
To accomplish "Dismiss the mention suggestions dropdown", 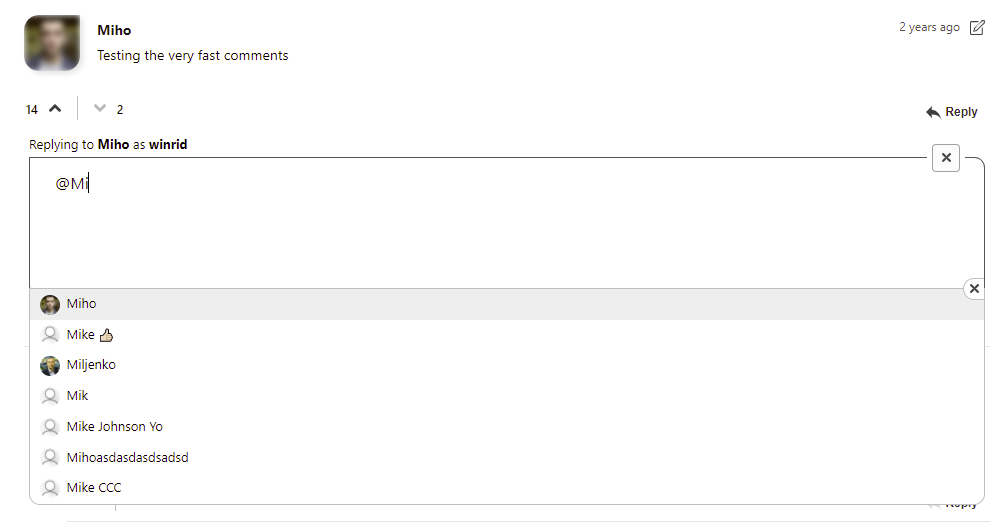I will pos(975,289).
